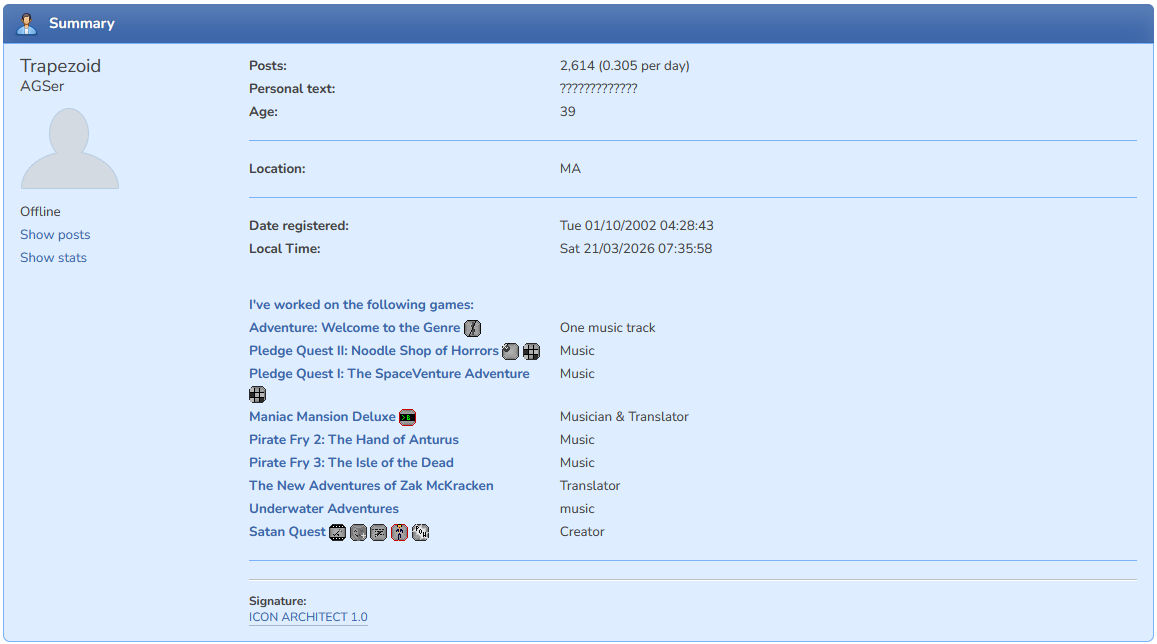Viewport: 1157px width, 644px height.
Task: Click the post count 2,614 (0.305 per day)
Action: coord(624,66)
